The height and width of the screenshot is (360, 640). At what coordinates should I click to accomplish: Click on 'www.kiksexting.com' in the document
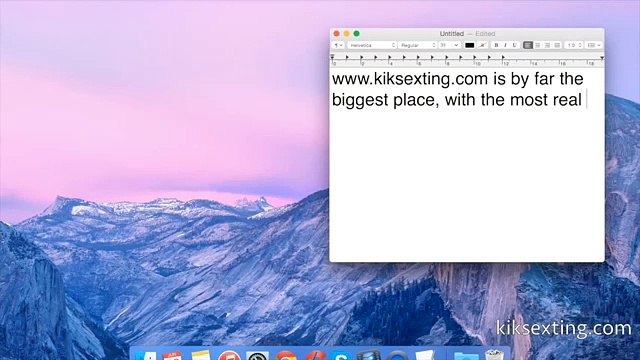coord(410,78)
